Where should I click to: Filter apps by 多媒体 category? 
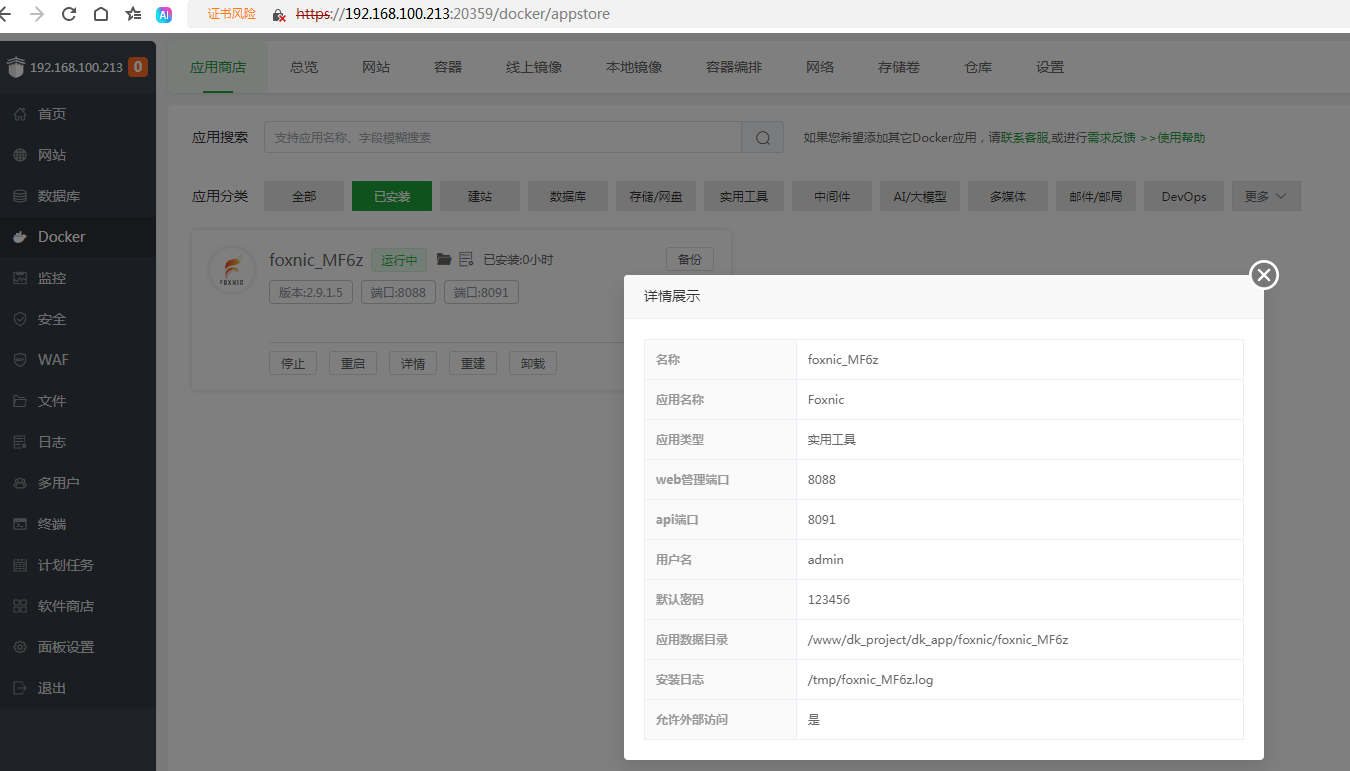click(1008, 196)
